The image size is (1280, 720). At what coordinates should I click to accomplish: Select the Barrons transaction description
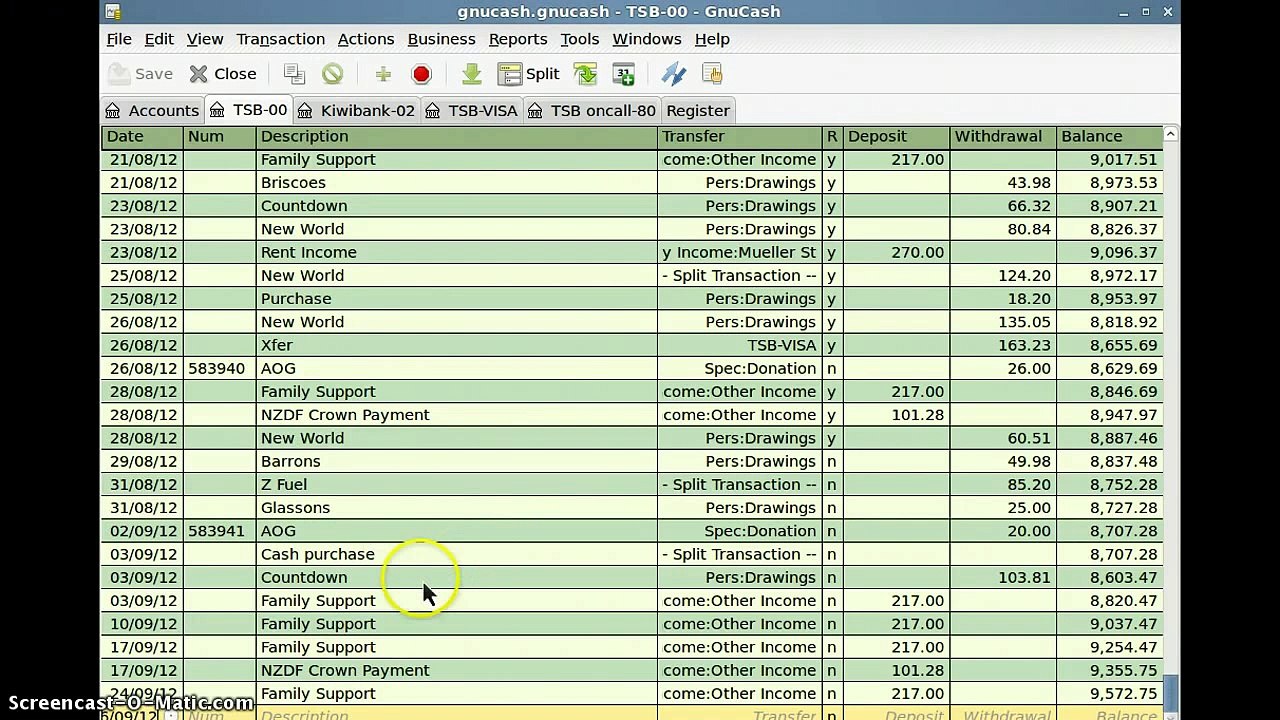point(457,461)
